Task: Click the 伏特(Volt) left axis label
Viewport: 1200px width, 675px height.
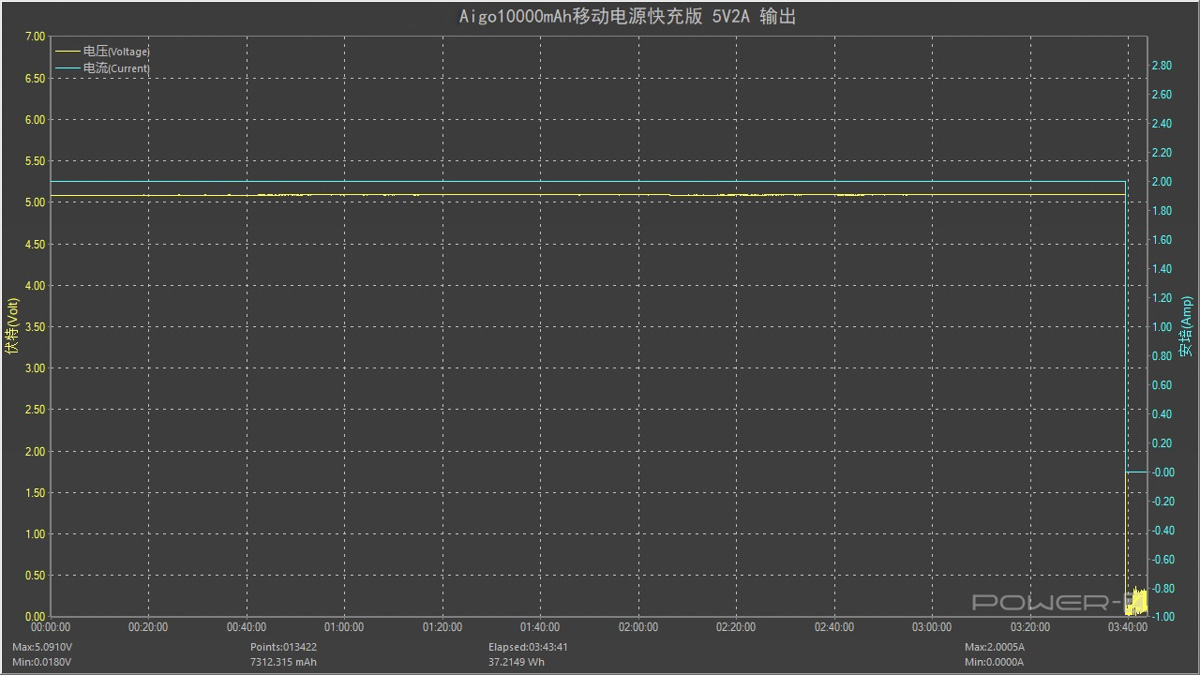Action: (x=12, y=326)
